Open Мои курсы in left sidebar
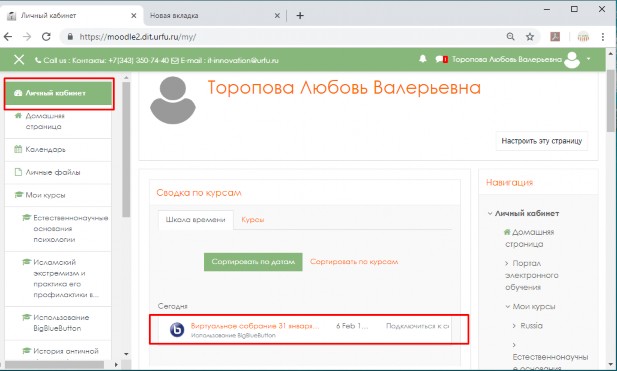The width and height of the screenshot is (617, 371). 59,195
